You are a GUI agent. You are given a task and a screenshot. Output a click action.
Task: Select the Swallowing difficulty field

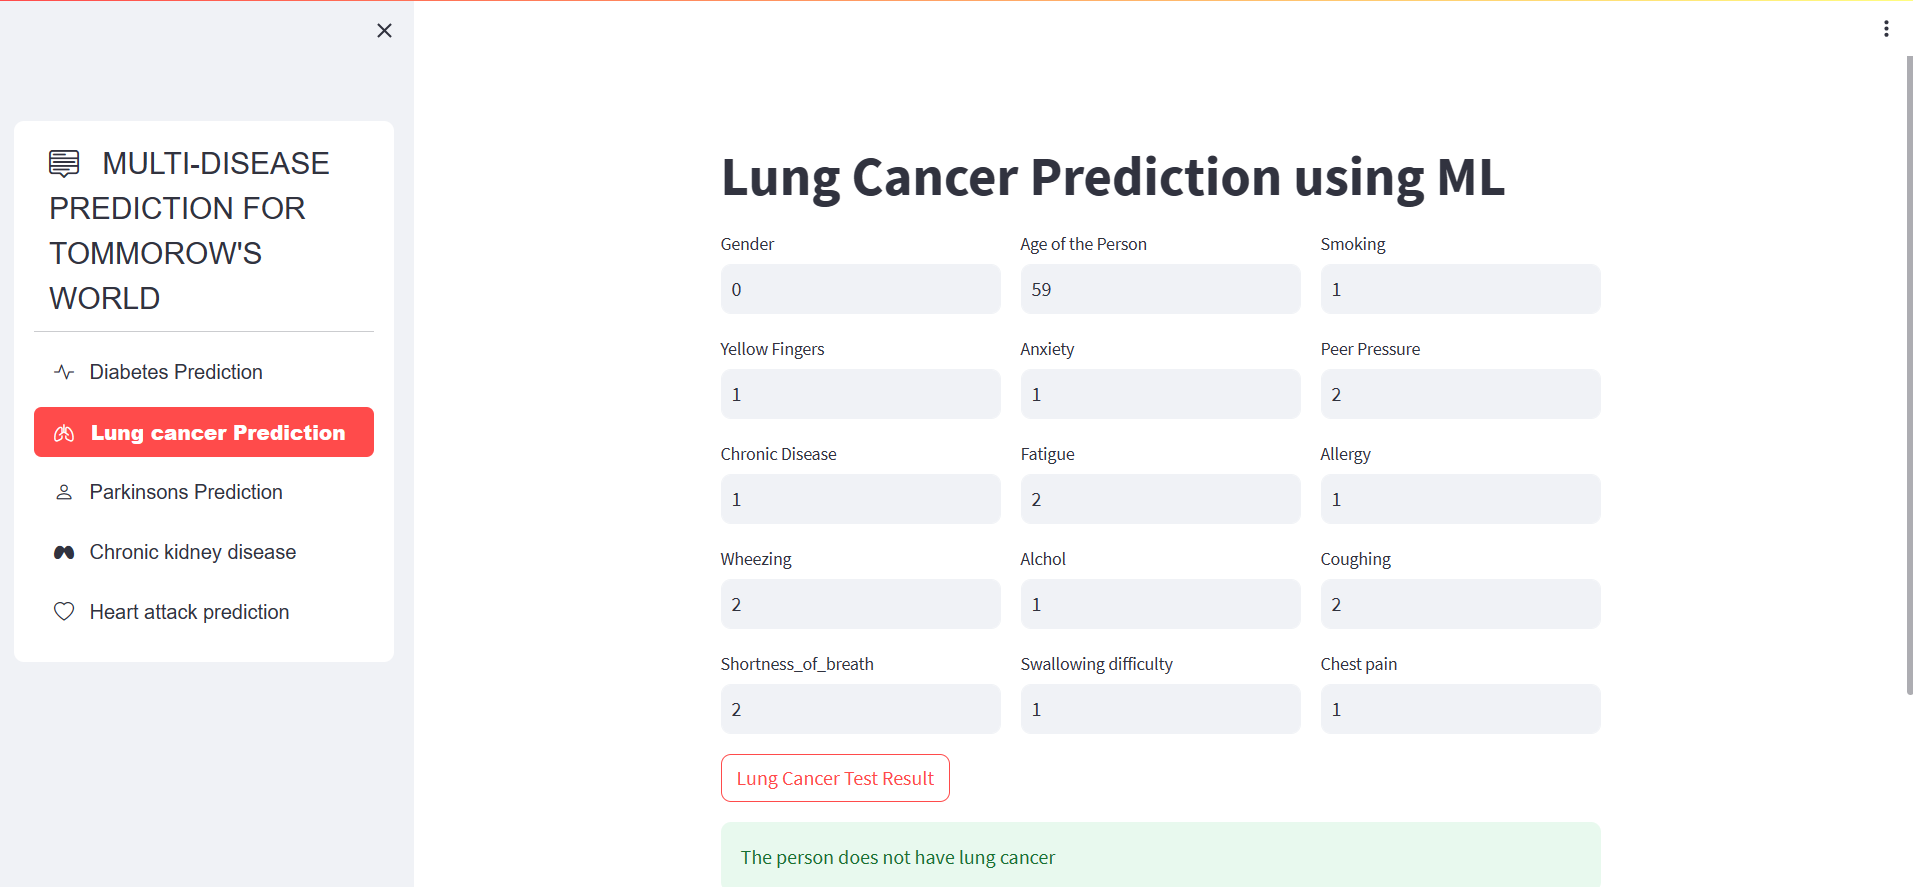(1159, 709)
